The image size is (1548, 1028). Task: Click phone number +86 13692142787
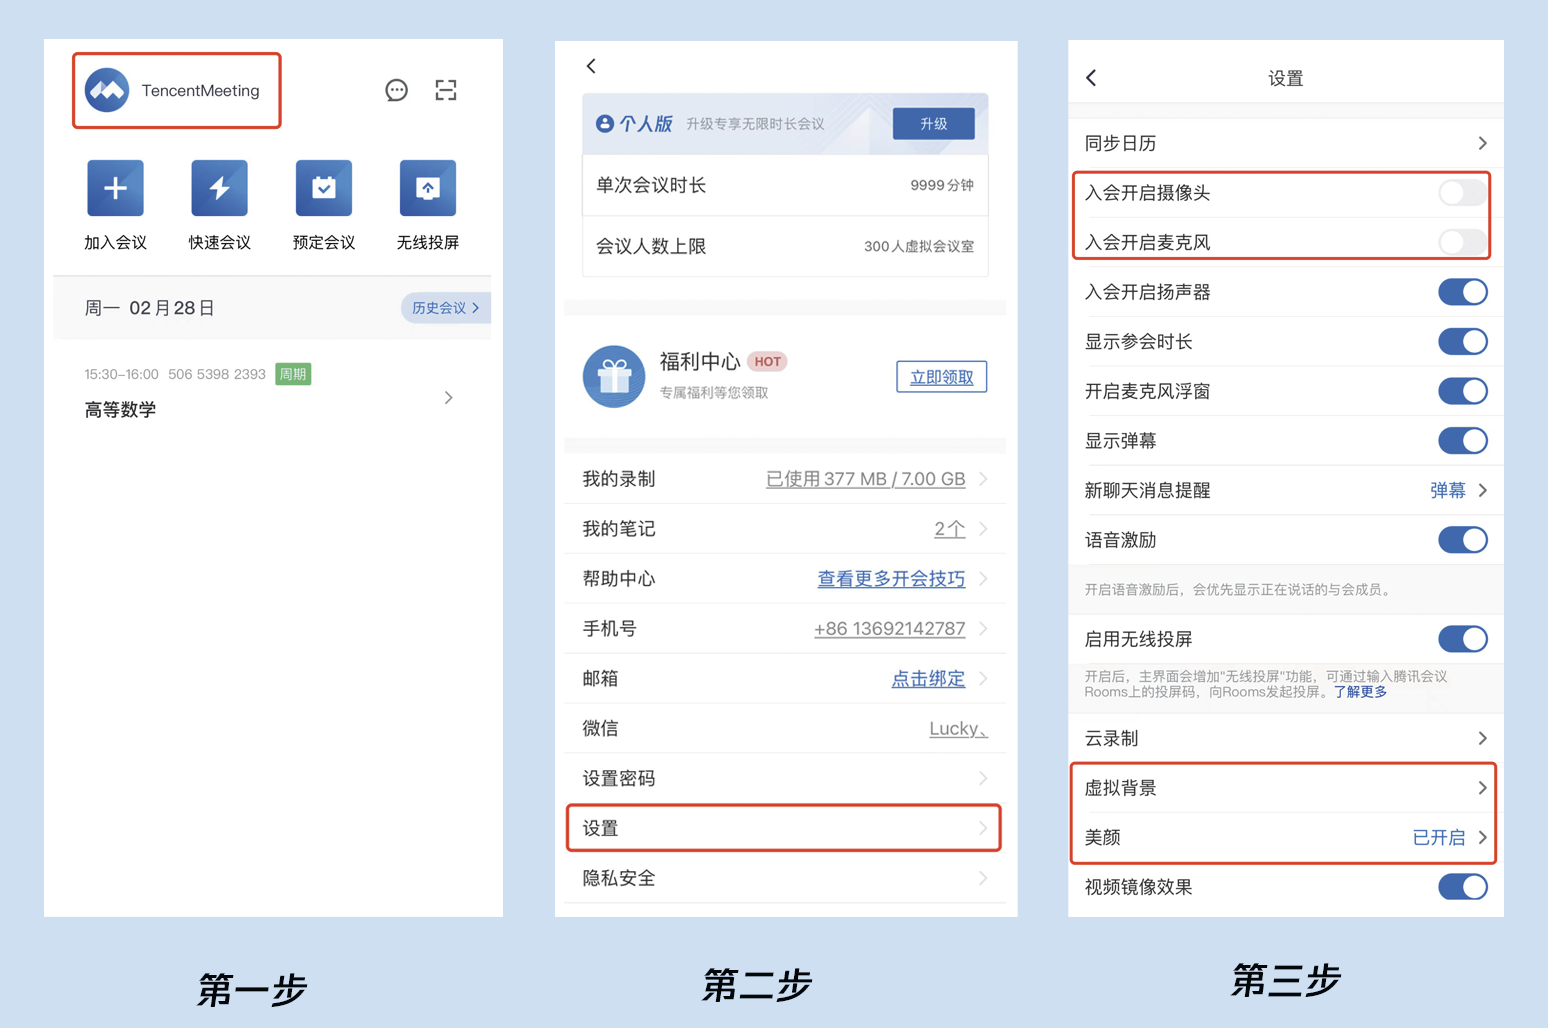pyautogui.click(x=889, y=629)
